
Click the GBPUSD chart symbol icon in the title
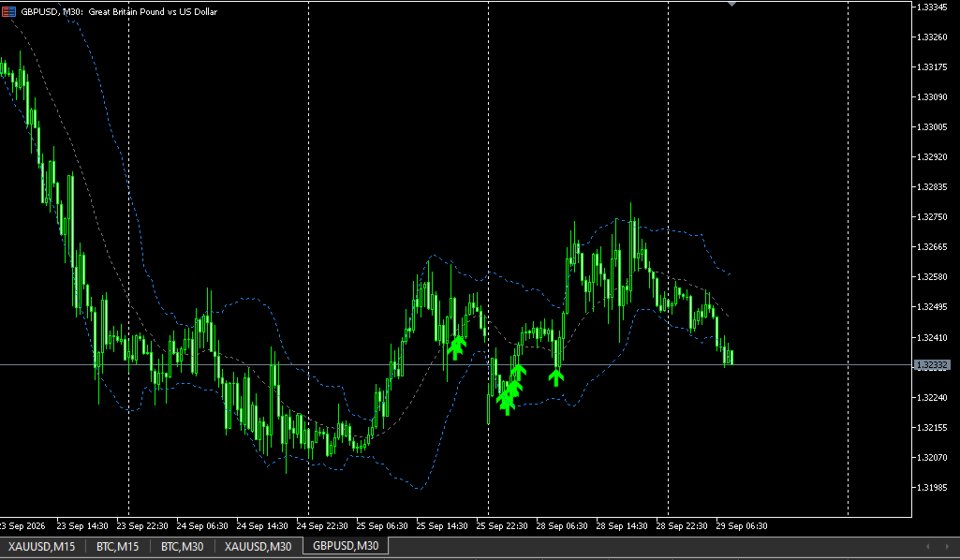point(9,12)
